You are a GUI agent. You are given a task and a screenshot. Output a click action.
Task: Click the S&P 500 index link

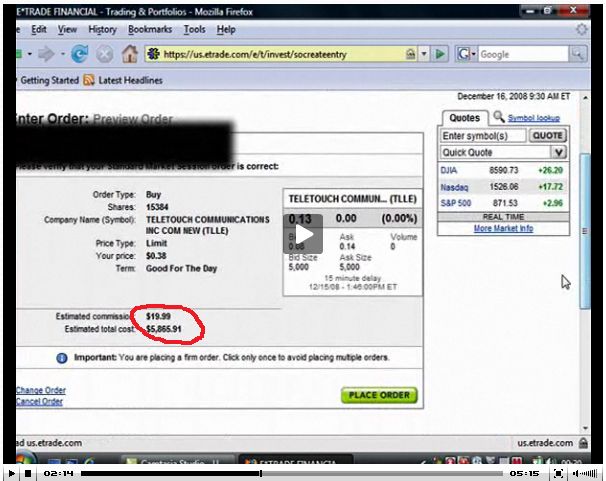(x=456, y=203)
